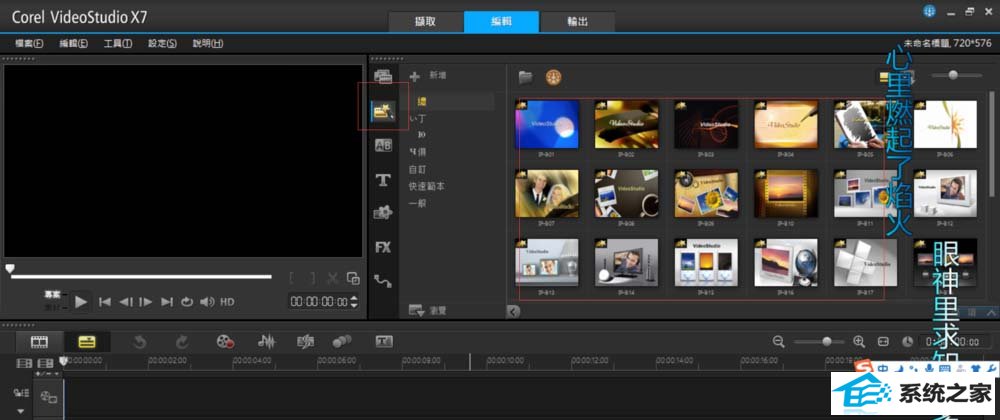
Task: Open the File (檔案) menu
Action: click(x=29, y=43)
